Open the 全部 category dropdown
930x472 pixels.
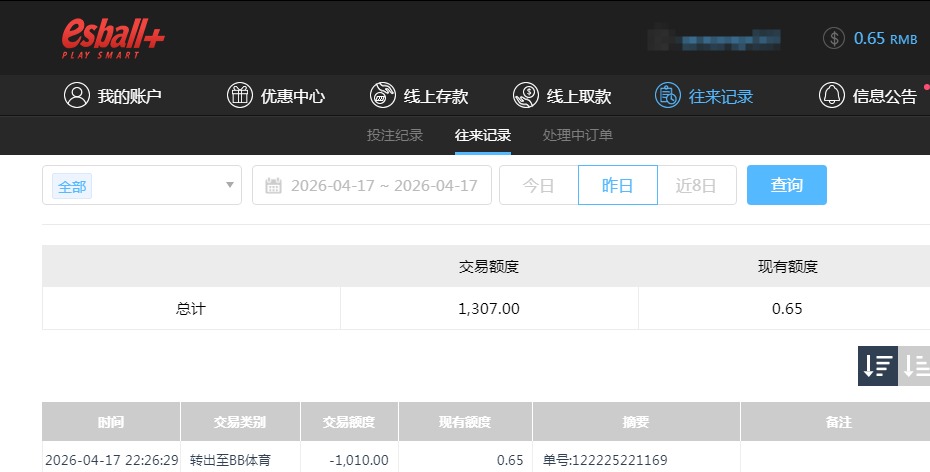[142, 185]
